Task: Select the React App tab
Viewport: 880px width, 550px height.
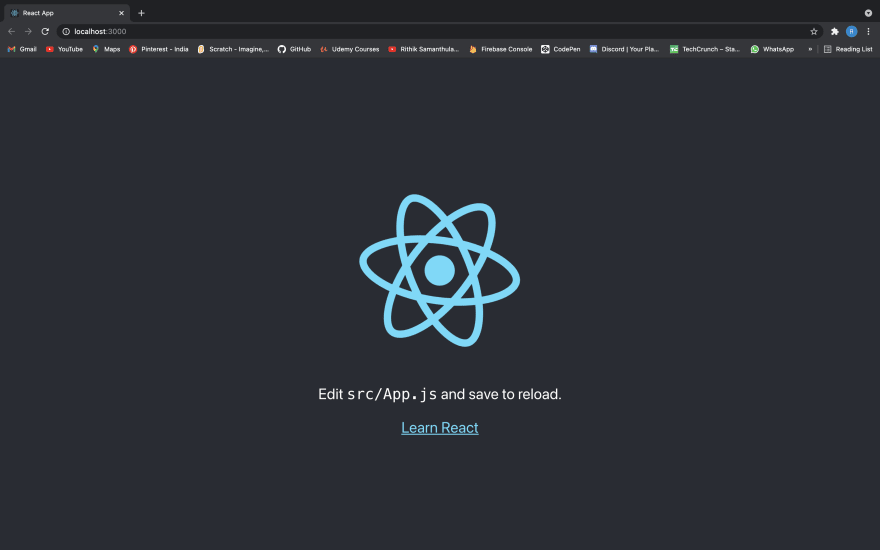Action: point(67,13)
